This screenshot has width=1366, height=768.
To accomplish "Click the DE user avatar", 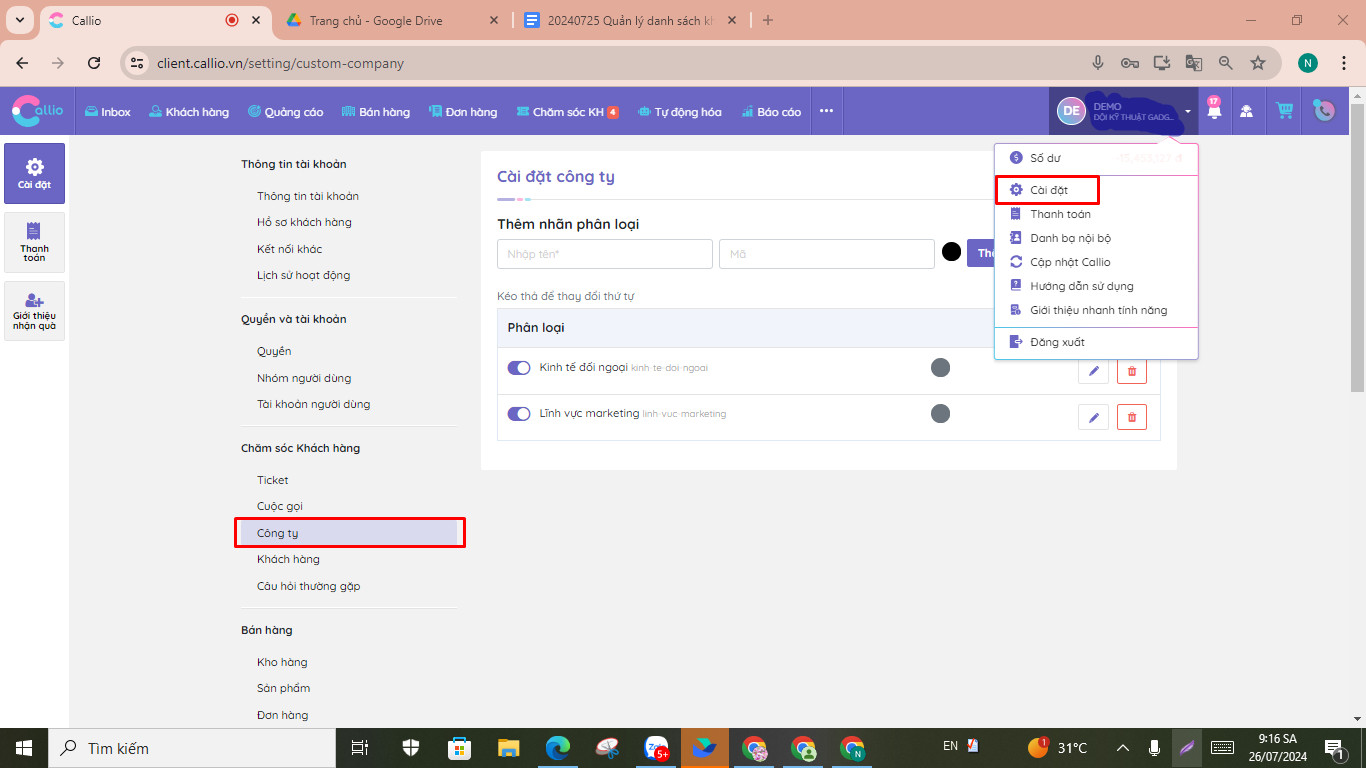I will [x=1071, y=111].
